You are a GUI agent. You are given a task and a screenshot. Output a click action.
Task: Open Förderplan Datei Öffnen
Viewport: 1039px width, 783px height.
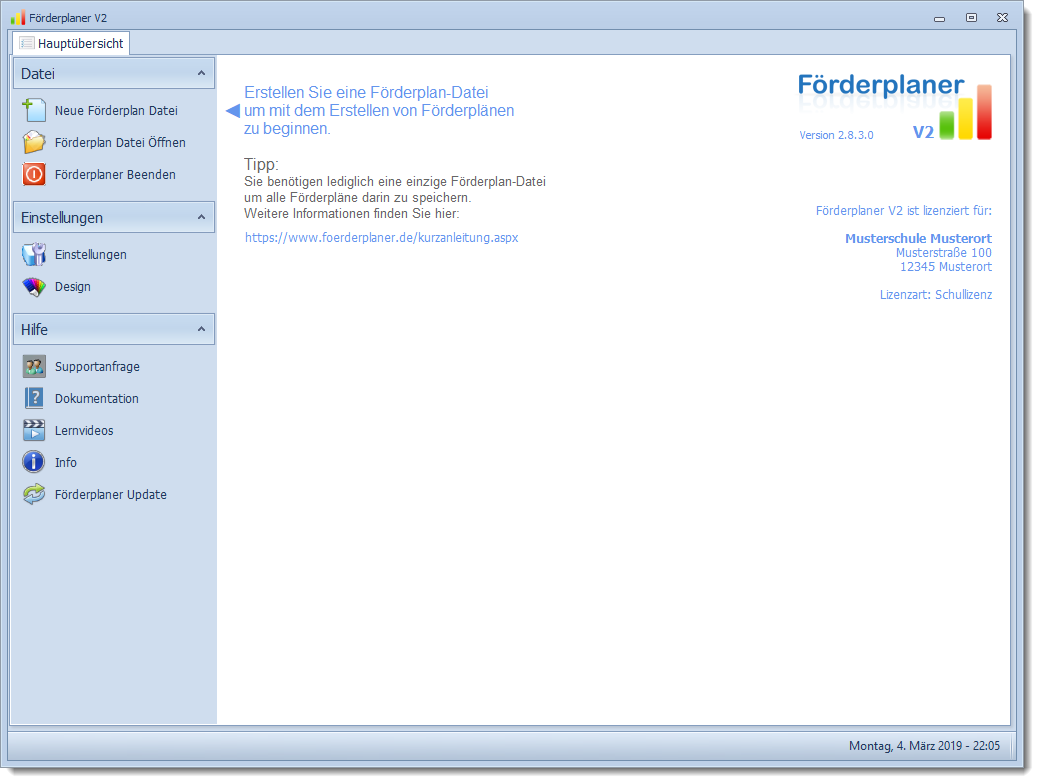click(120, 142)
